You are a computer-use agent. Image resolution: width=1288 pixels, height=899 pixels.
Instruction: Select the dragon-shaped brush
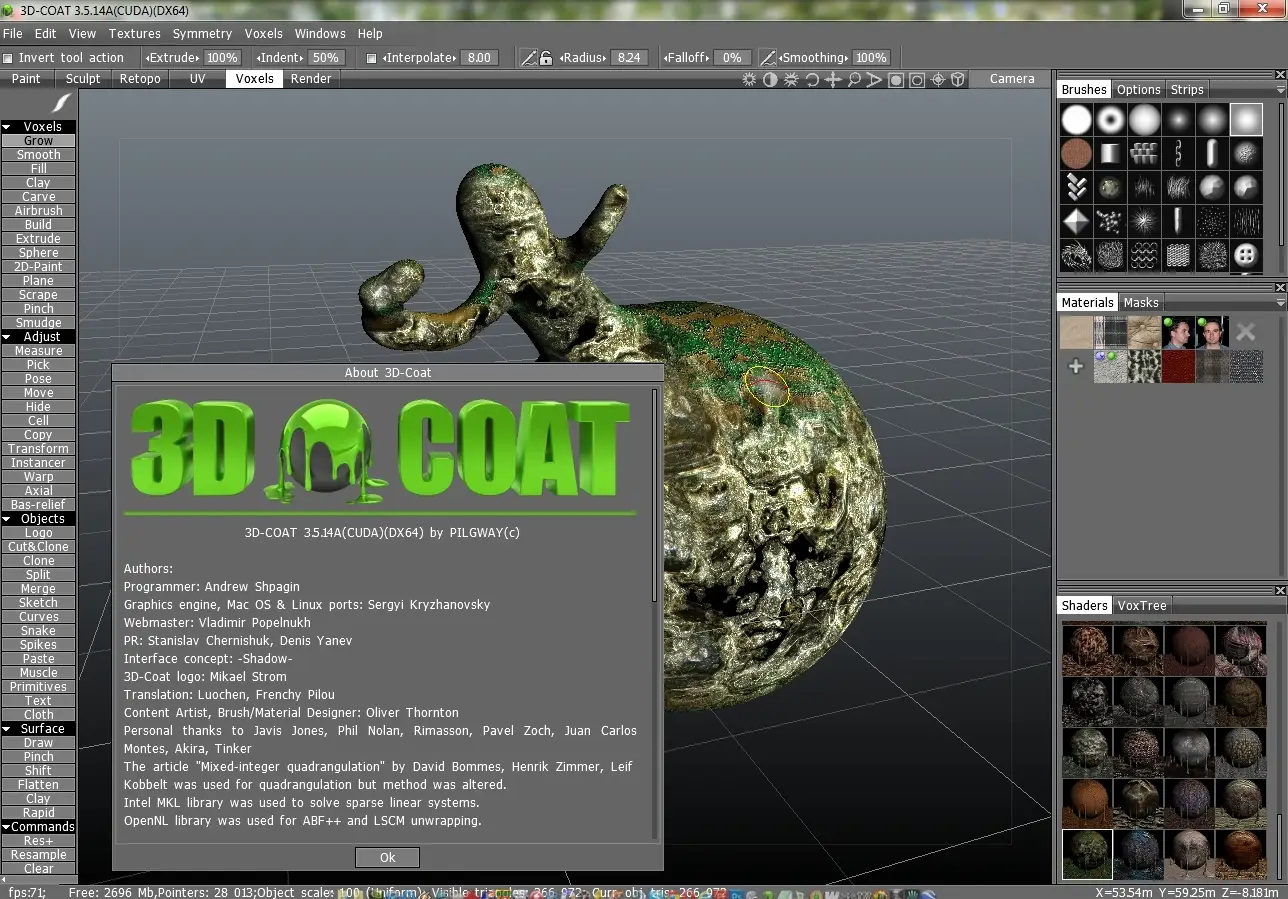coord(1076,253)
